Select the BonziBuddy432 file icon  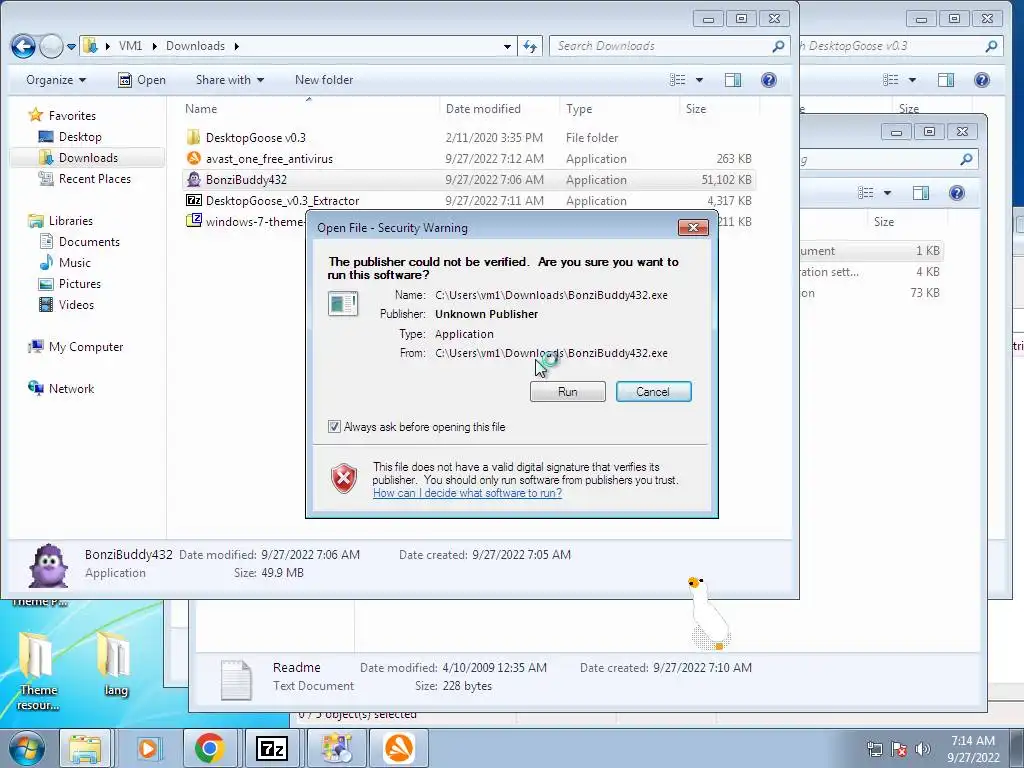click(x=193, y=179)
